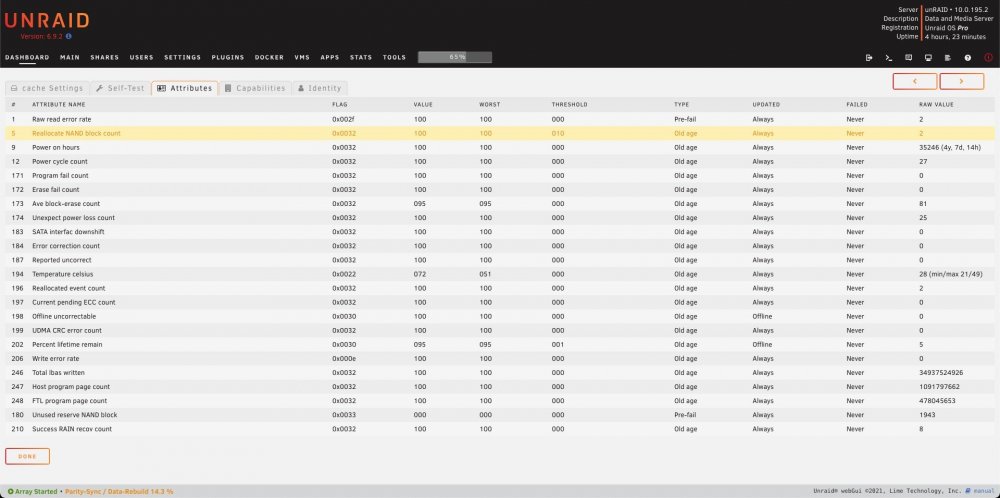The image size is (1000, 498).
Task: Click the Total lbas written raw value 34937524926
Action: pyautogui.click(x=941, y=372)
